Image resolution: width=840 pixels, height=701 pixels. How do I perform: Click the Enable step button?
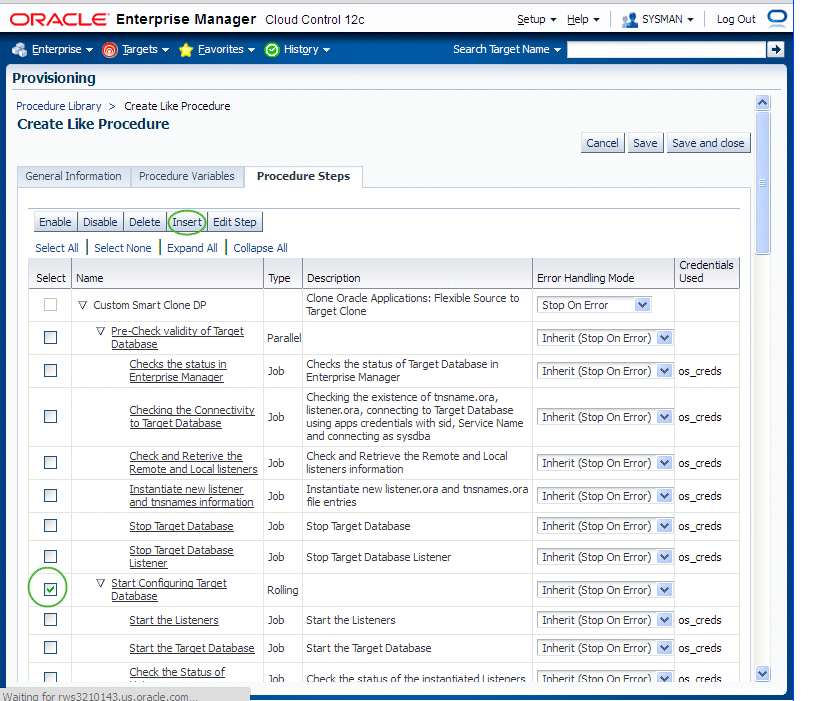coord(55,222)
